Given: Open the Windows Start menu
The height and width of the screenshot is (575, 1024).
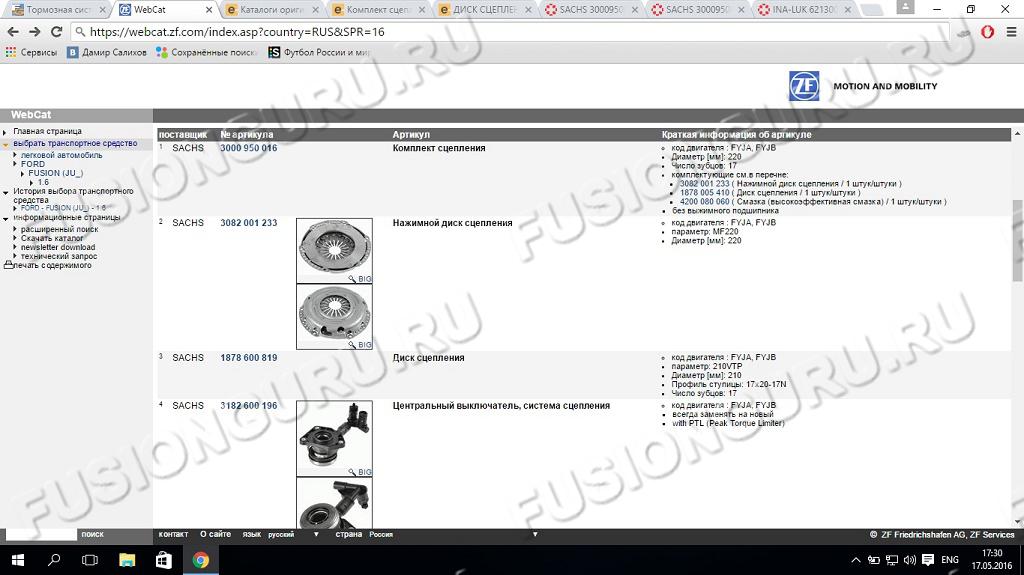Looking at the screenshot, I should coord(18,560).
